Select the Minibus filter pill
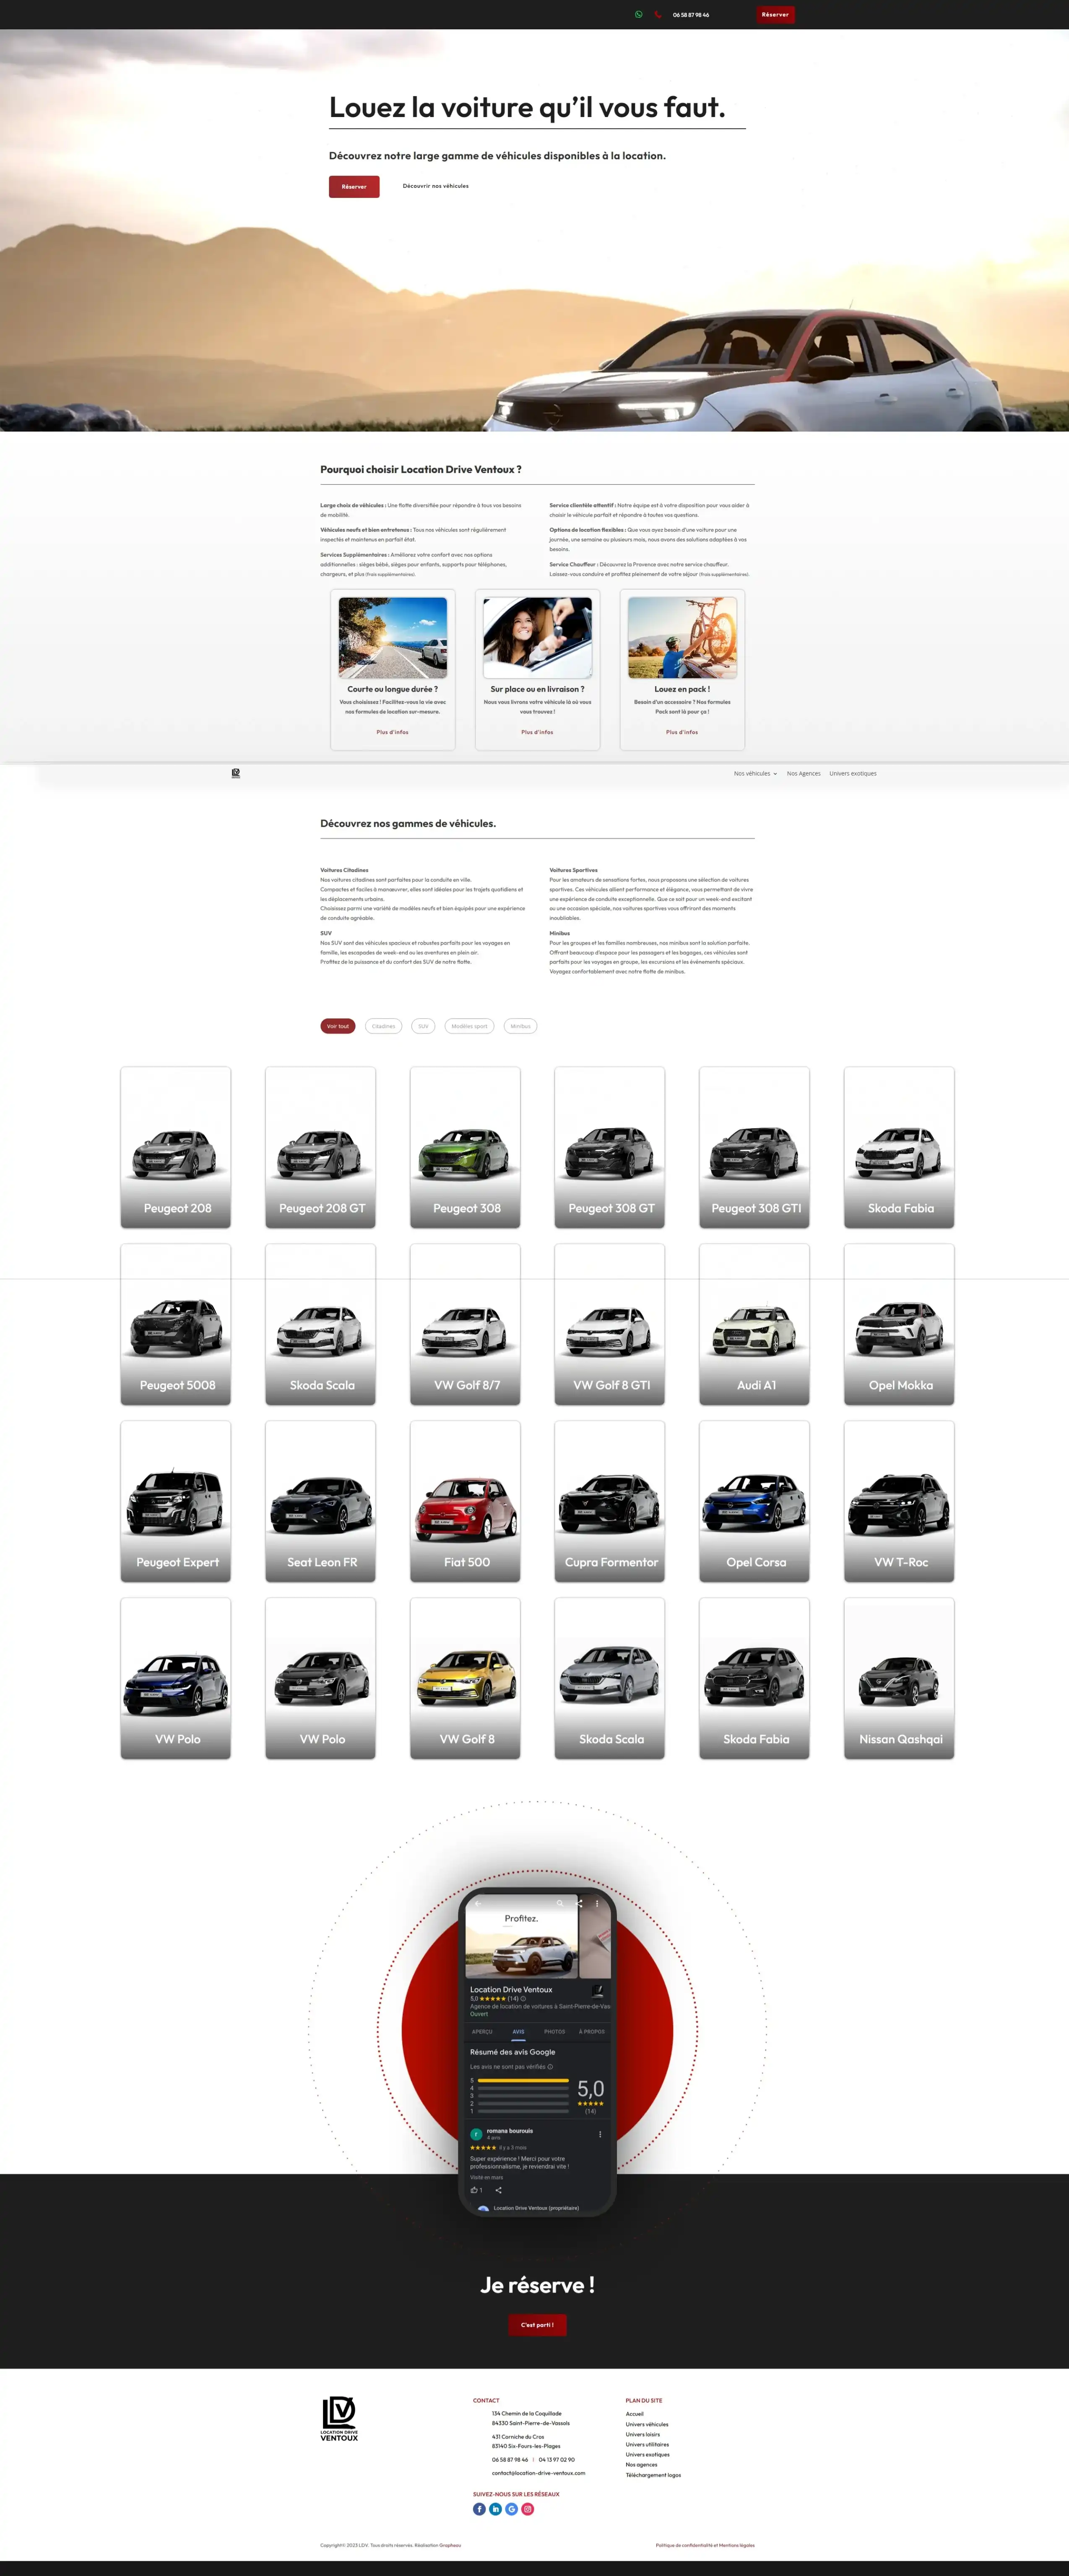 [x=520, y=1026]
